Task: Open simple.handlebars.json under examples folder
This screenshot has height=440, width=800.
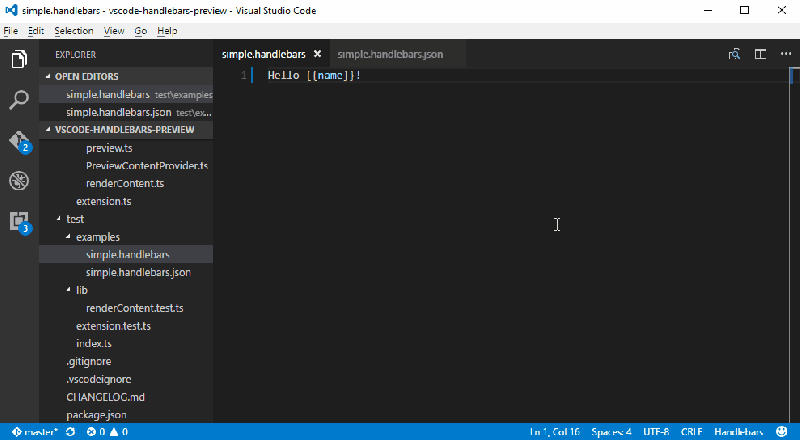Action: tap(138, 272)
